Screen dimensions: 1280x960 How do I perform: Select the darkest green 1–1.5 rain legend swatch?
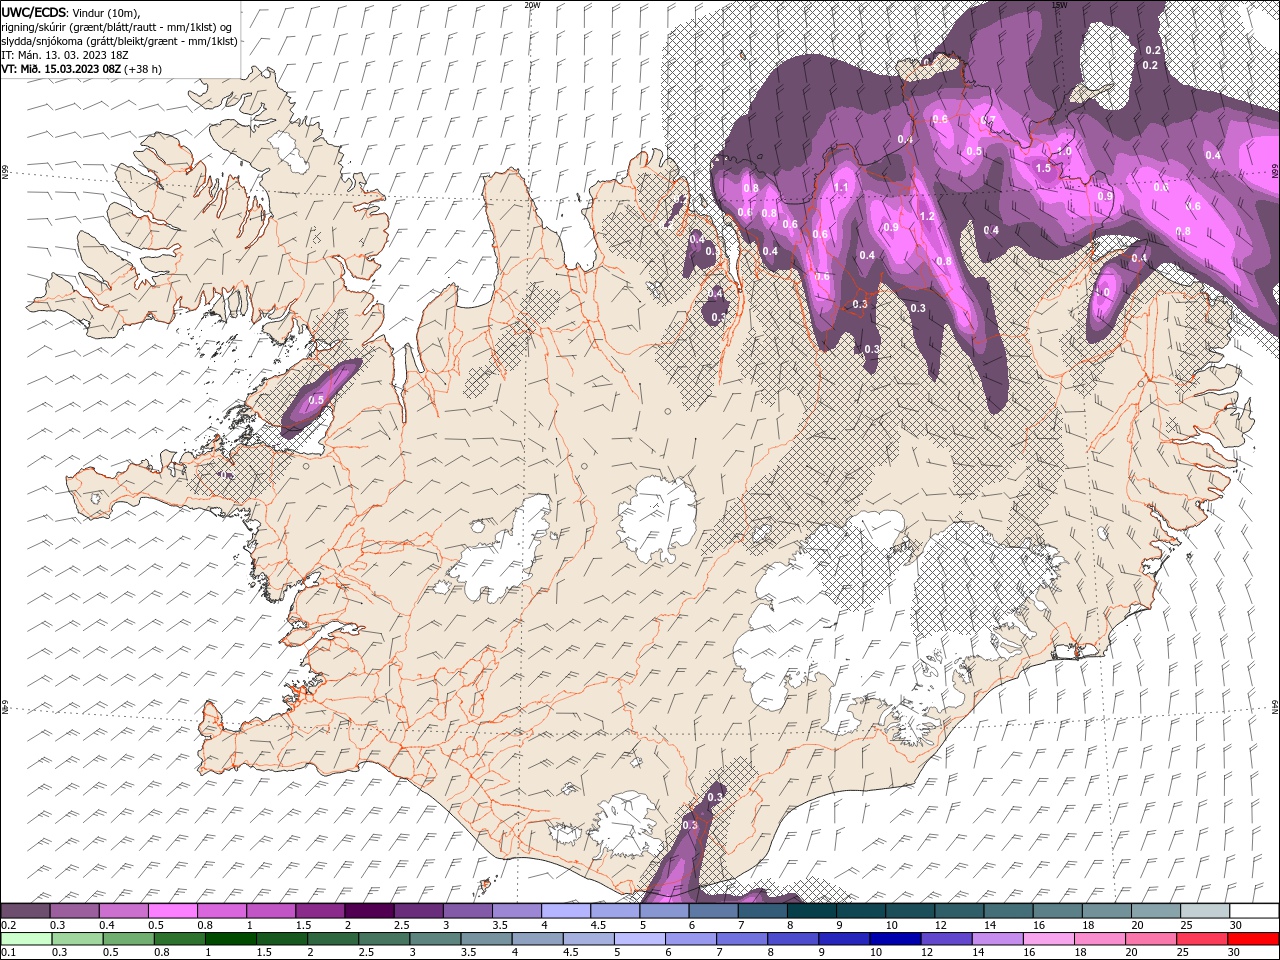230,939
